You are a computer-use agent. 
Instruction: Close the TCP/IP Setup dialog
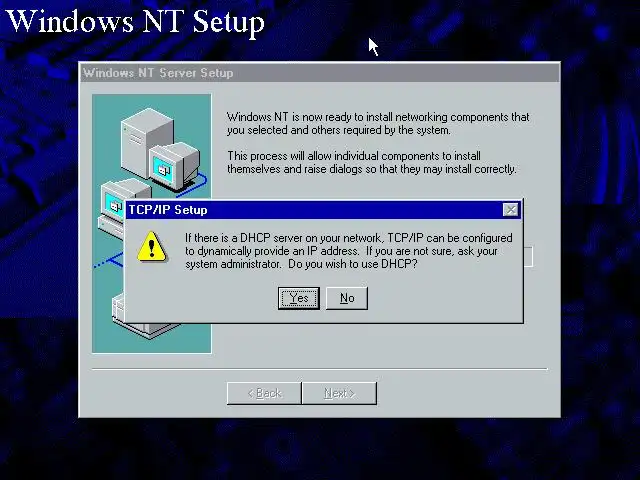click(x=511, y=210)
